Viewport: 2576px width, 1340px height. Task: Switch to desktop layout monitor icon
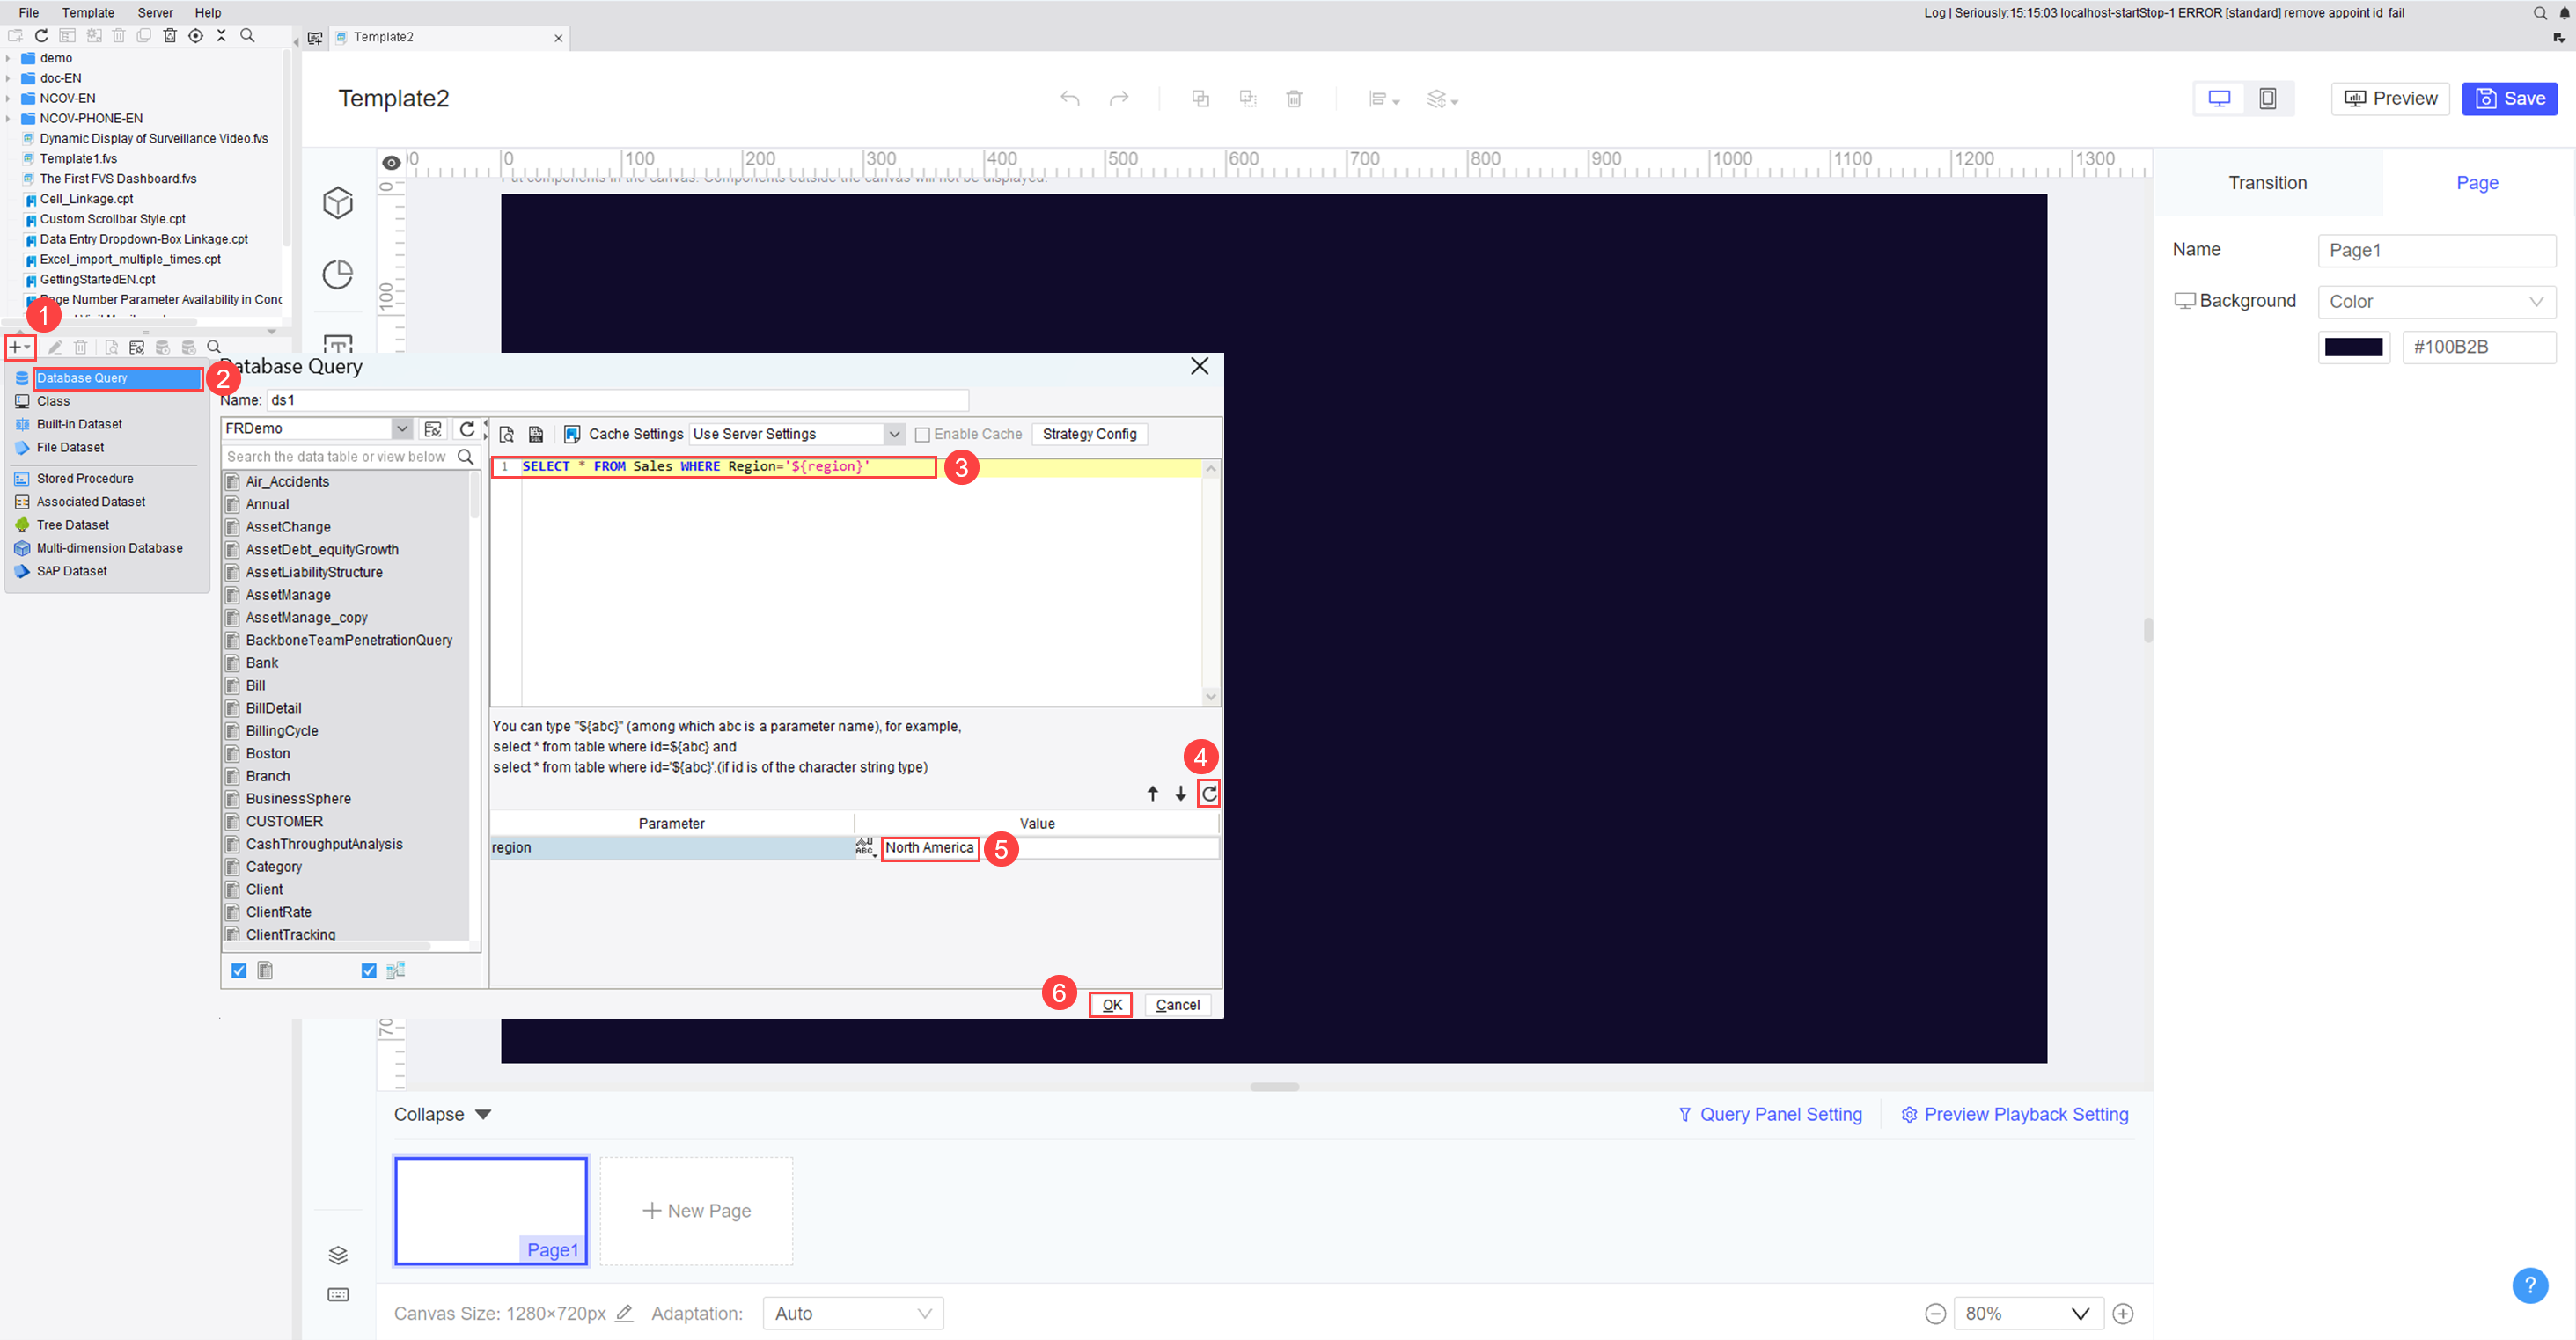pos(2219,98)
